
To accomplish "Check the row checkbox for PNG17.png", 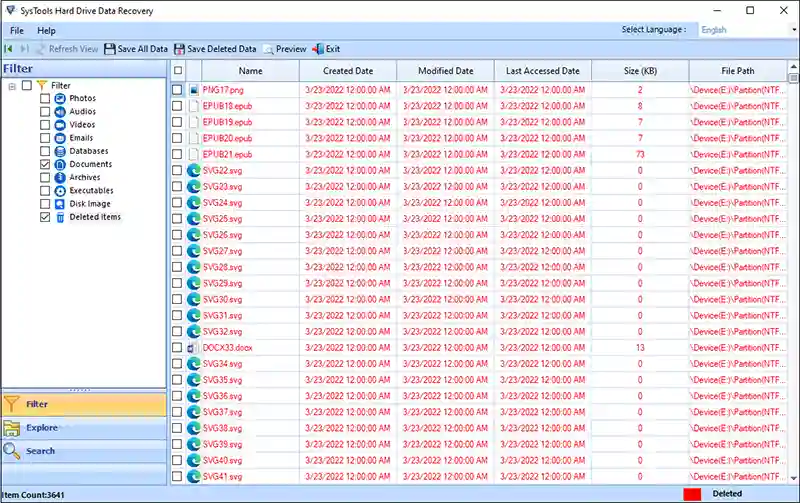I will 177,90.
